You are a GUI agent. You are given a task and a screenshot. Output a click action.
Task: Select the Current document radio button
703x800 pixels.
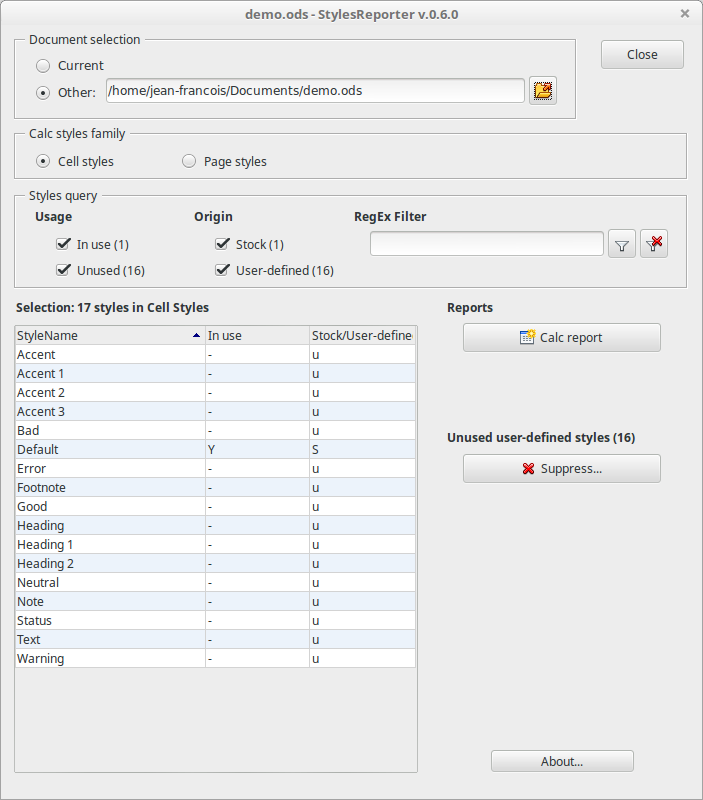click(x=43, y=66)
